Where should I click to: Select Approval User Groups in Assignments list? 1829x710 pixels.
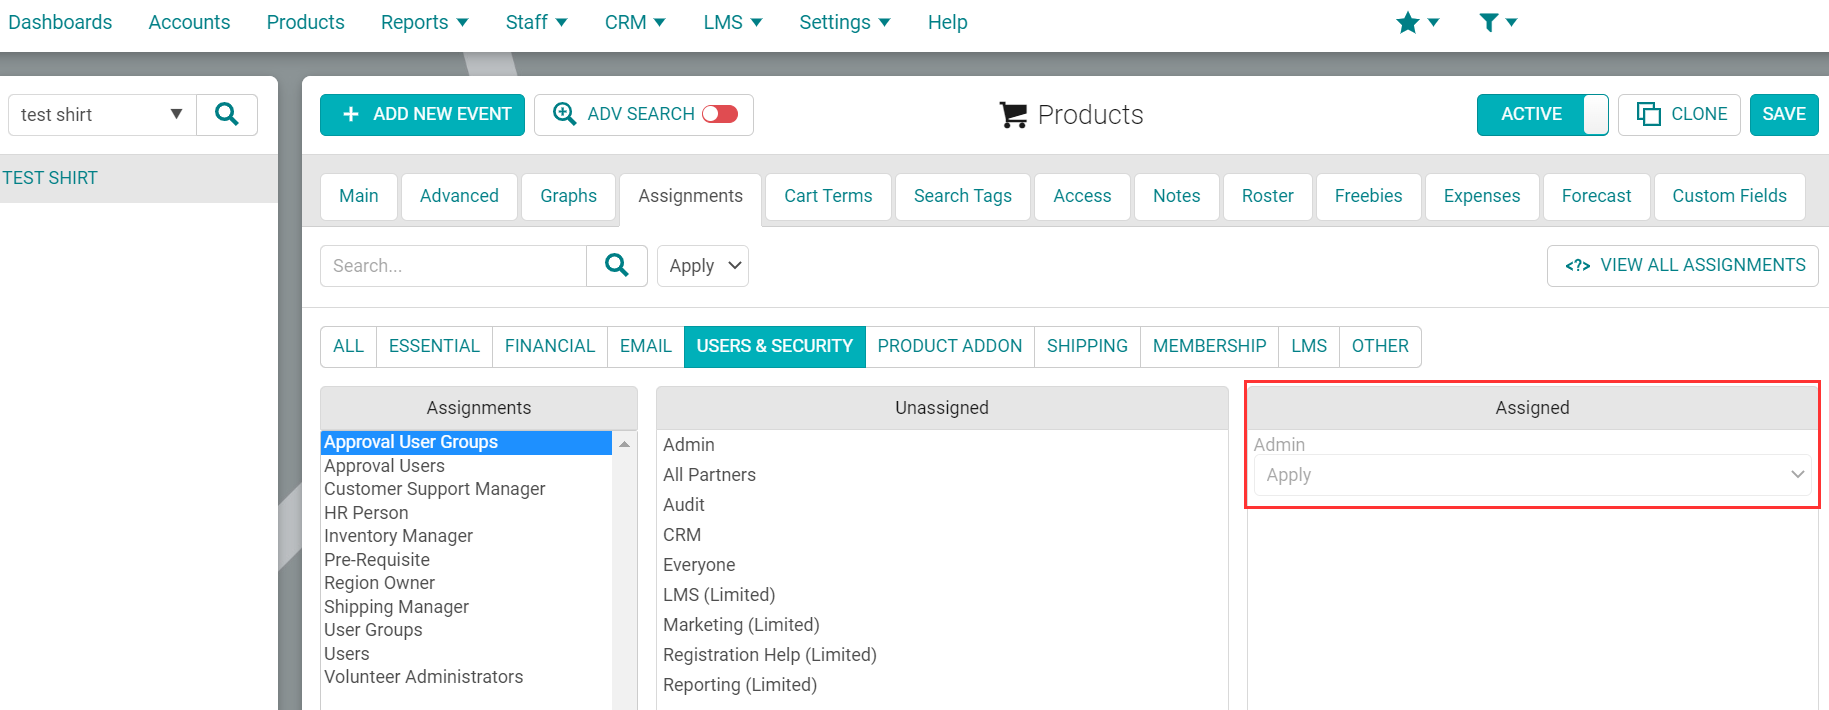[466, 442]
